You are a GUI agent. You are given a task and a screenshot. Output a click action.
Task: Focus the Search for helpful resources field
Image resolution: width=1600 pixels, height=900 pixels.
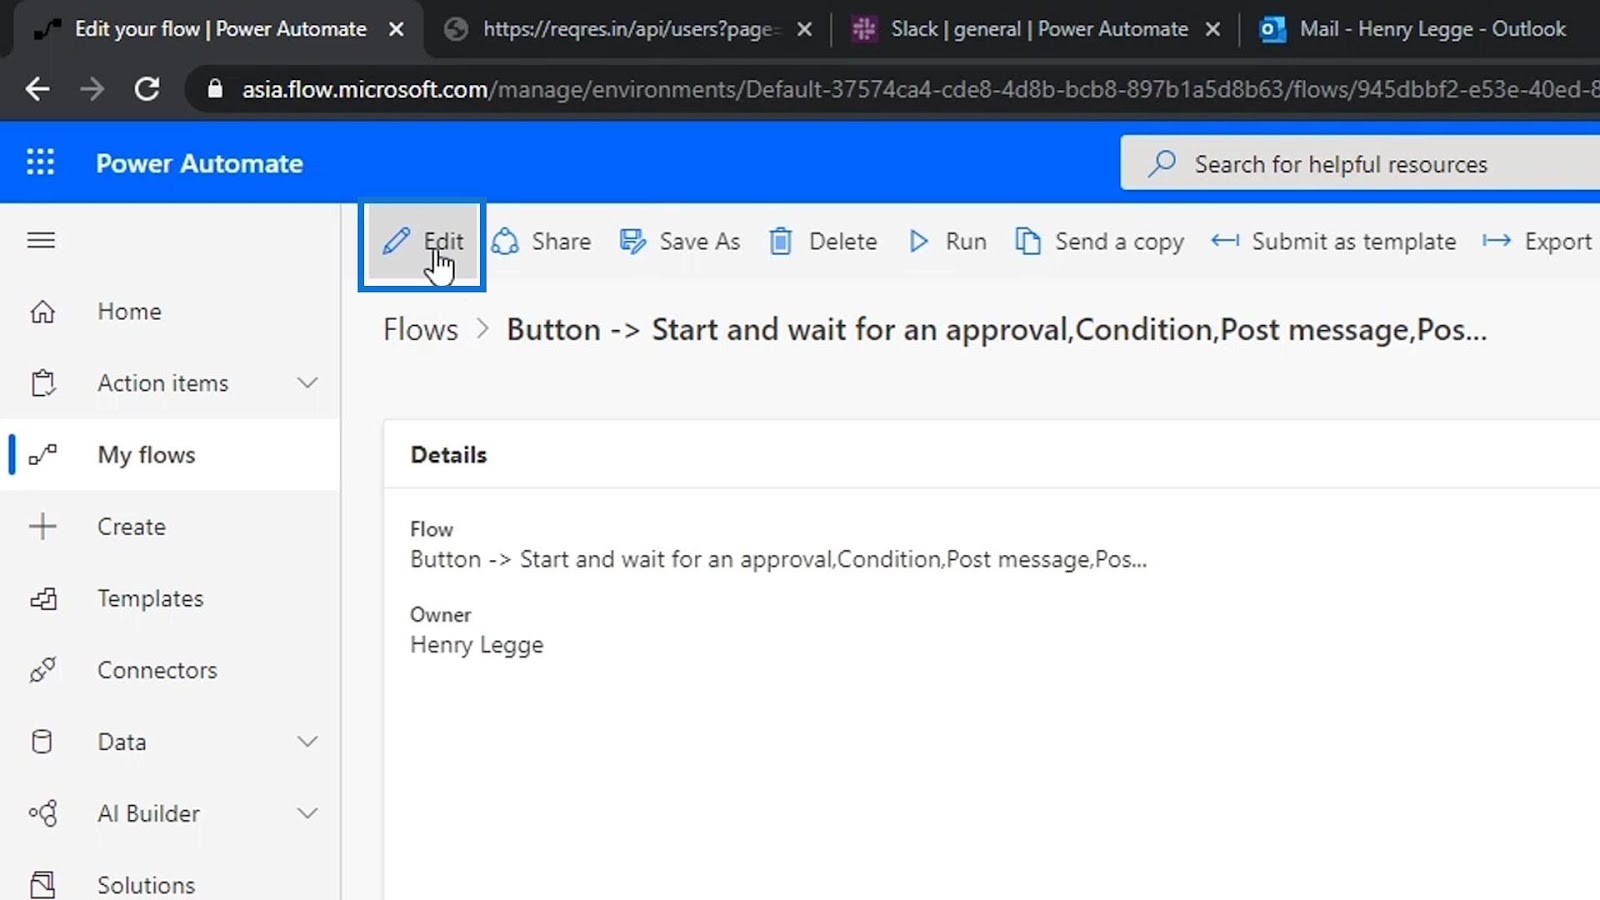(1360, 163)
